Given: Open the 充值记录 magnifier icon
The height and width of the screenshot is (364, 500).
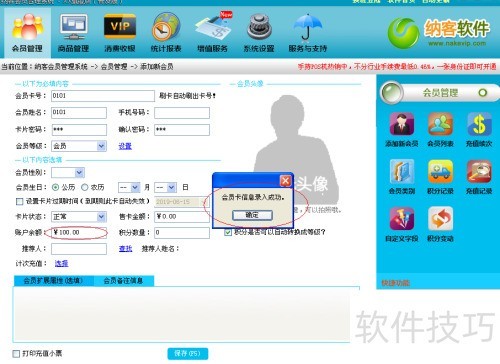Looking at the screenshot, I should [479, 171].
